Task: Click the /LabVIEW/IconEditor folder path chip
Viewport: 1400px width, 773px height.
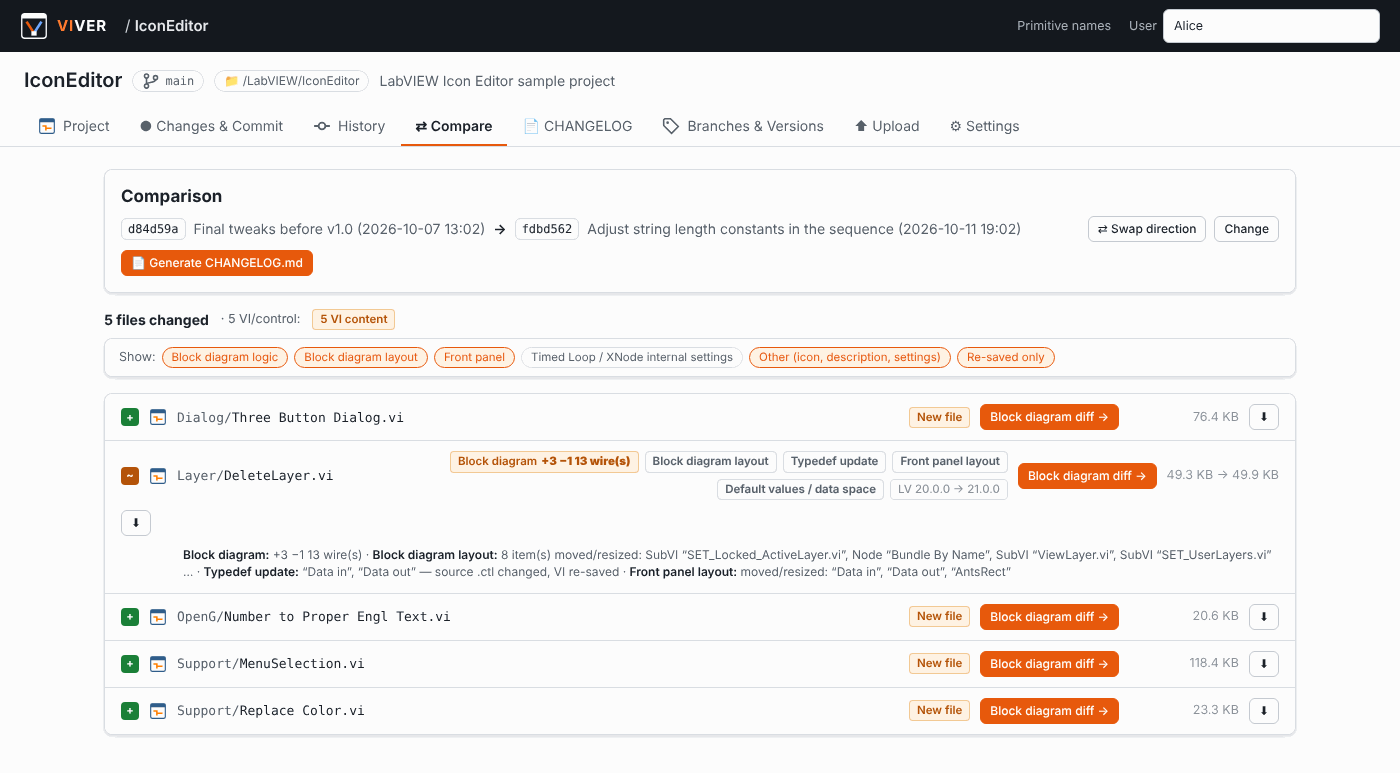Action: (x=292, y=81)
